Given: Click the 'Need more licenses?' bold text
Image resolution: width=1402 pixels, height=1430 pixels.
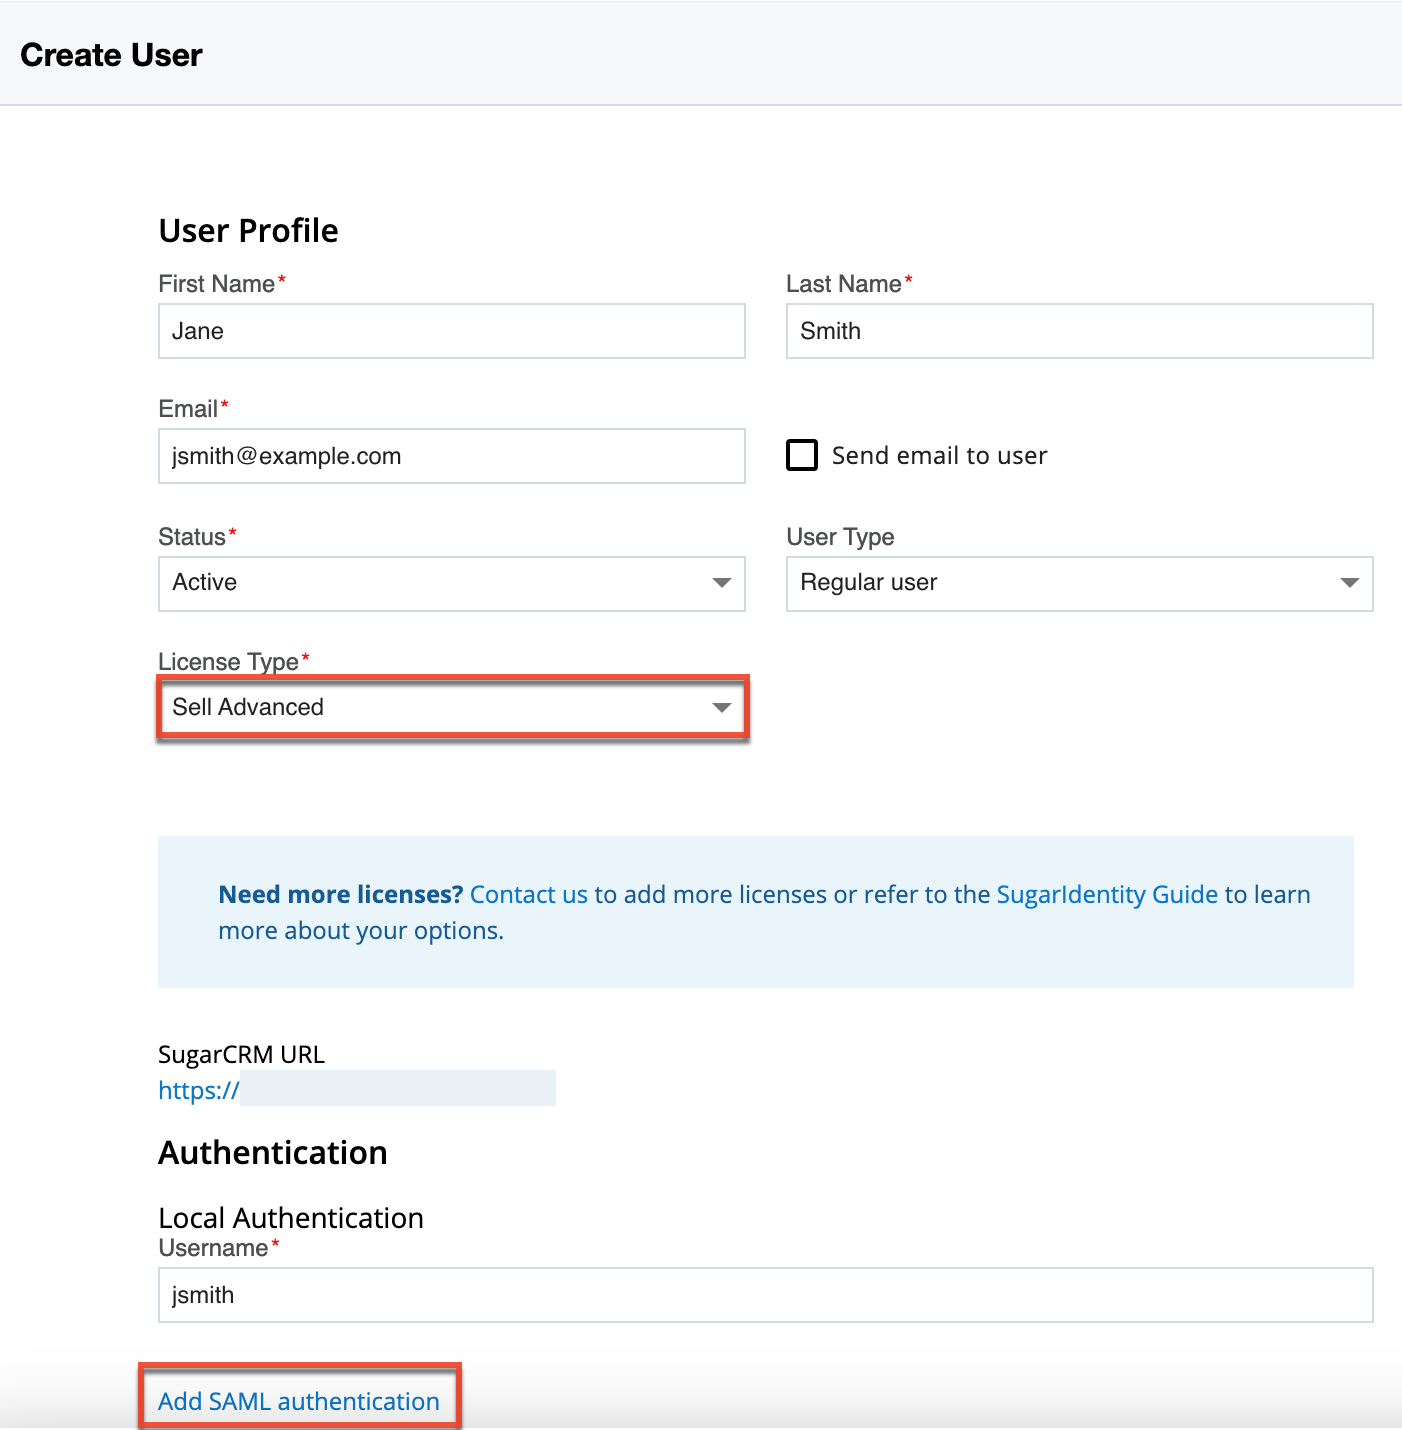Looking at the screenshot, I should point(340,894).
